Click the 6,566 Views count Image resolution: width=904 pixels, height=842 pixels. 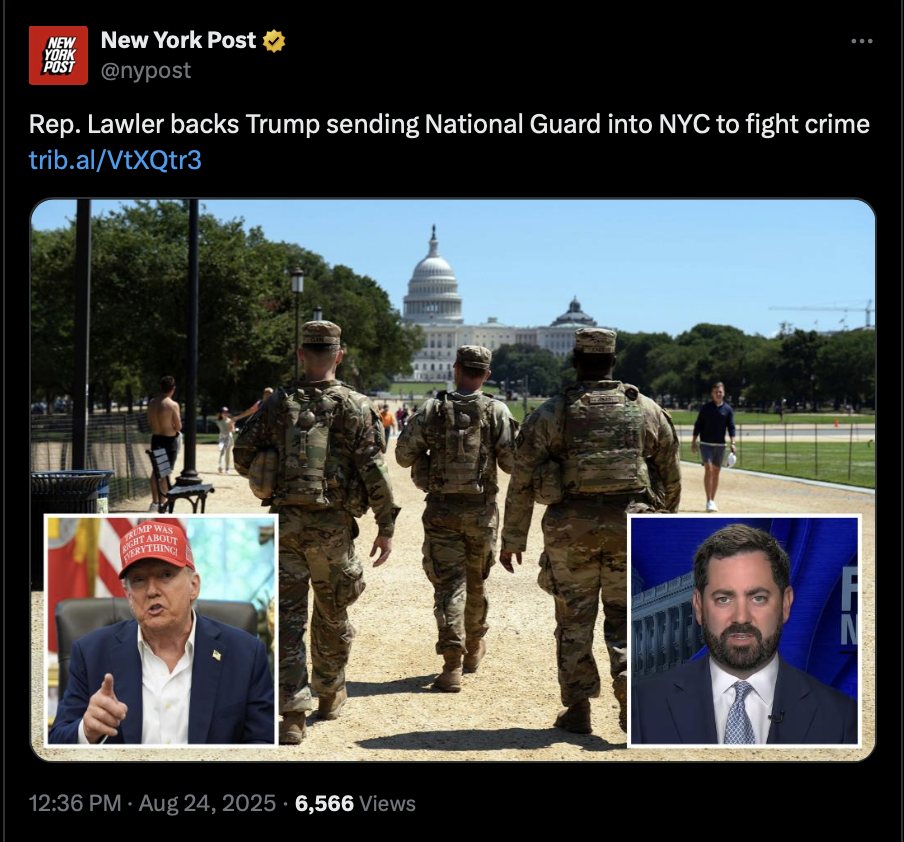pyautogui.click(x=355, y=803)
